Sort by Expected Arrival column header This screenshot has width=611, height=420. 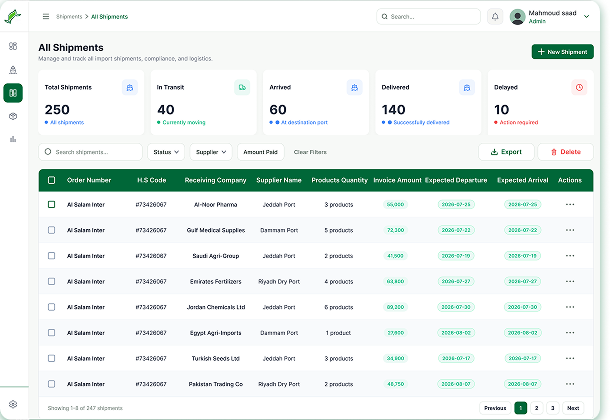[x=523, y=180]
